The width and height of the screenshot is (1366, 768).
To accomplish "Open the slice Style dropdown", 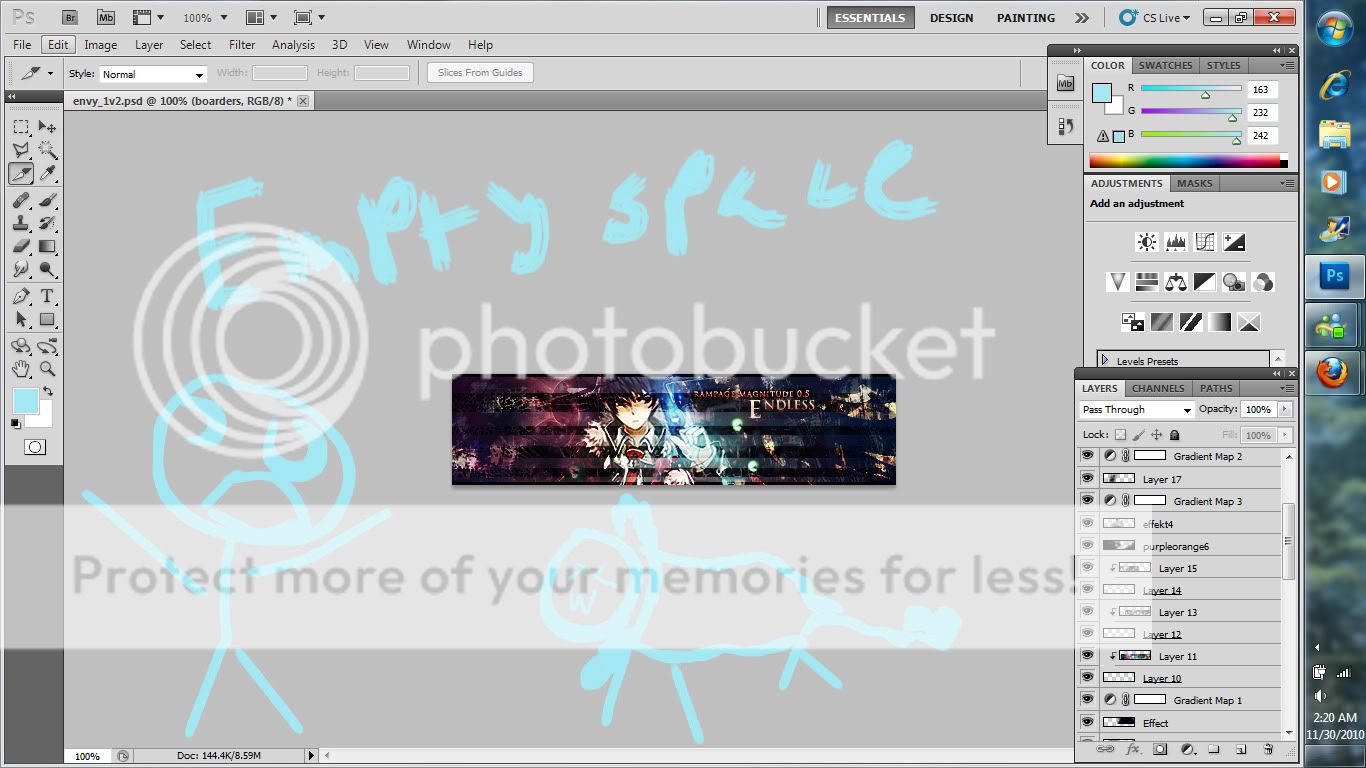I will (x=153, y=75).
